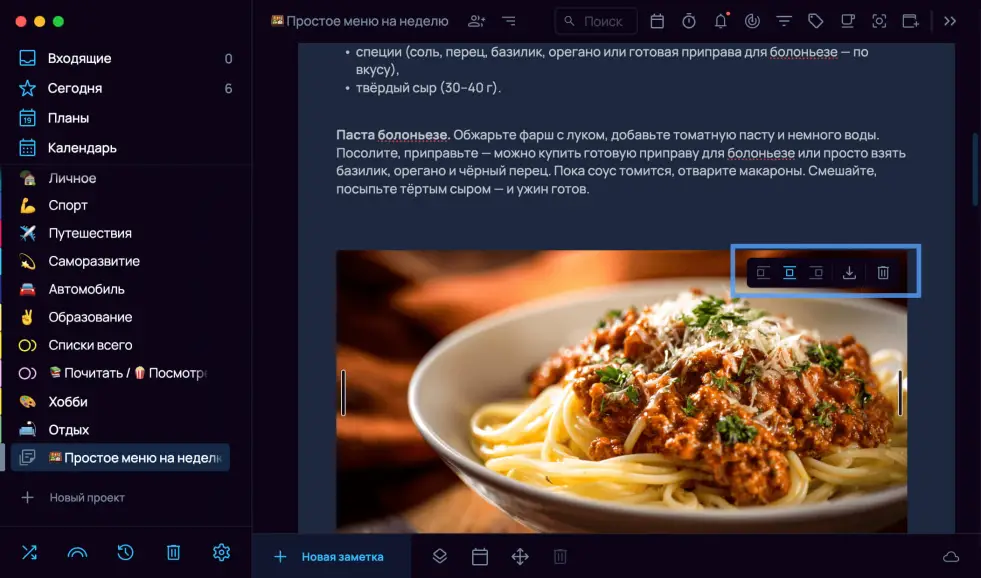This screenshot has width=981, height=578.
Task: Create a note with Новая заметка
Action: 331,557
